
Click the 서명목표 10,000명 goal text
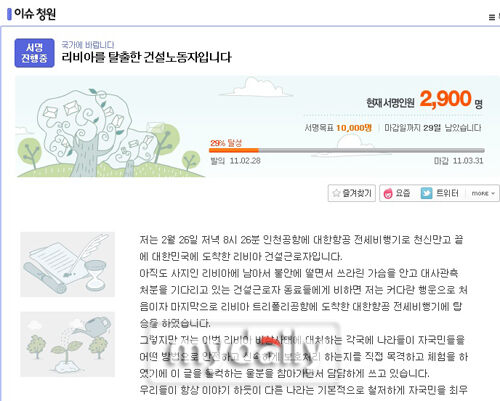pyautogui.click(x=338, y=128)
